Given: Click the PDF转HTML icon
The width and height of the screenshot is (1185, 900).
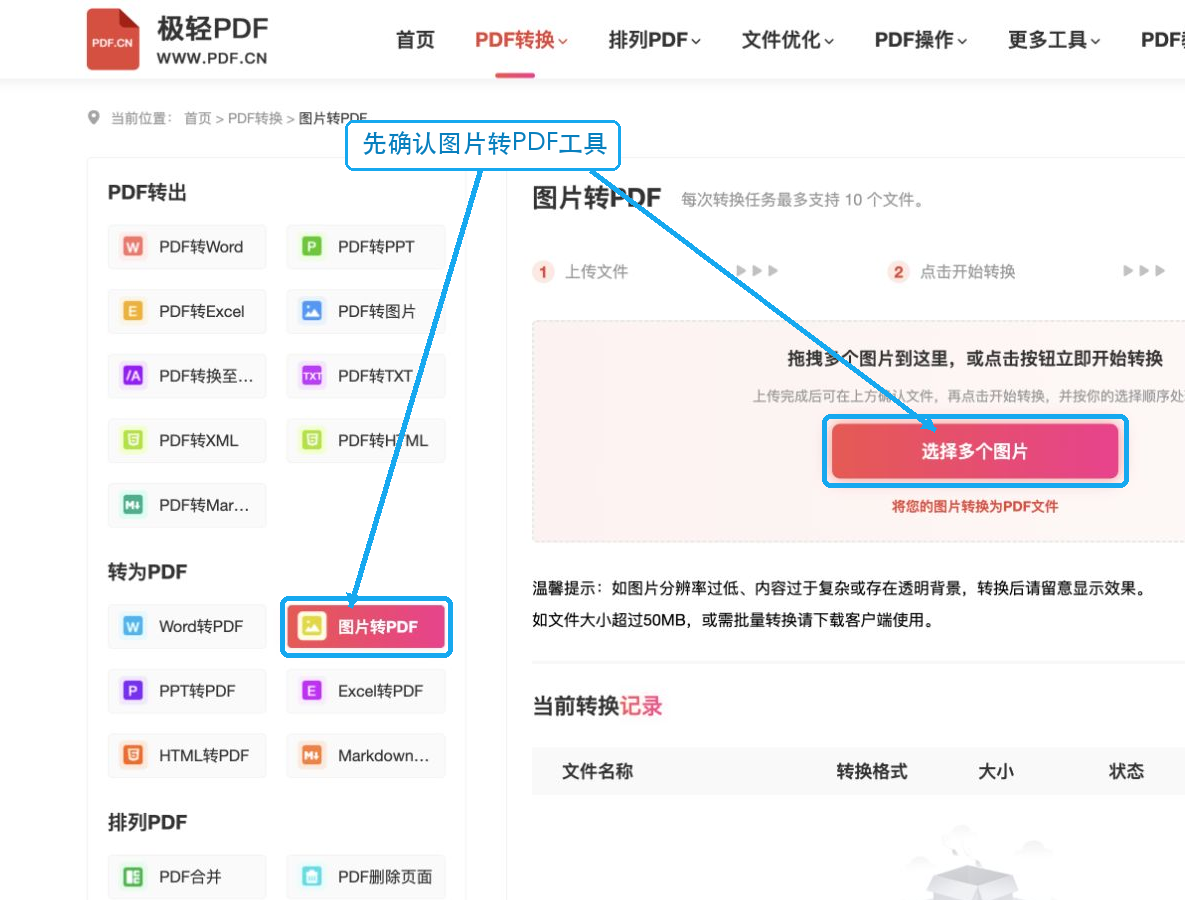Looking at the screenshot, I should [311, 440].
